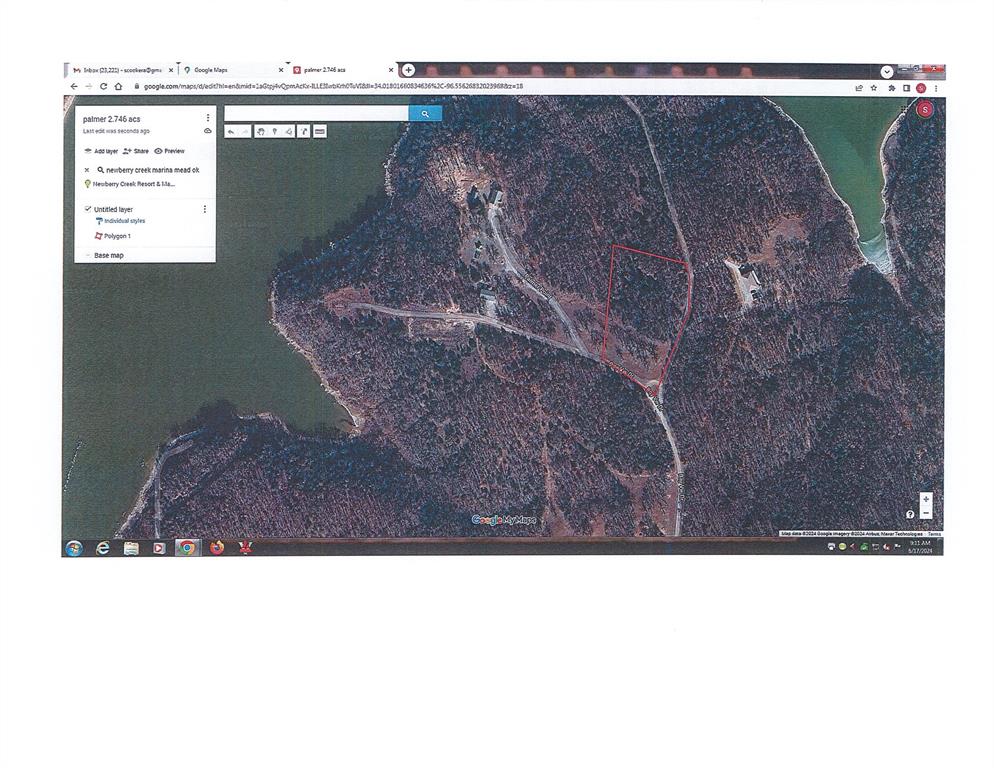Click the Undo arrow in map toolbar
The width and height of the screenshot is (994, 768).
click(231, 132)
